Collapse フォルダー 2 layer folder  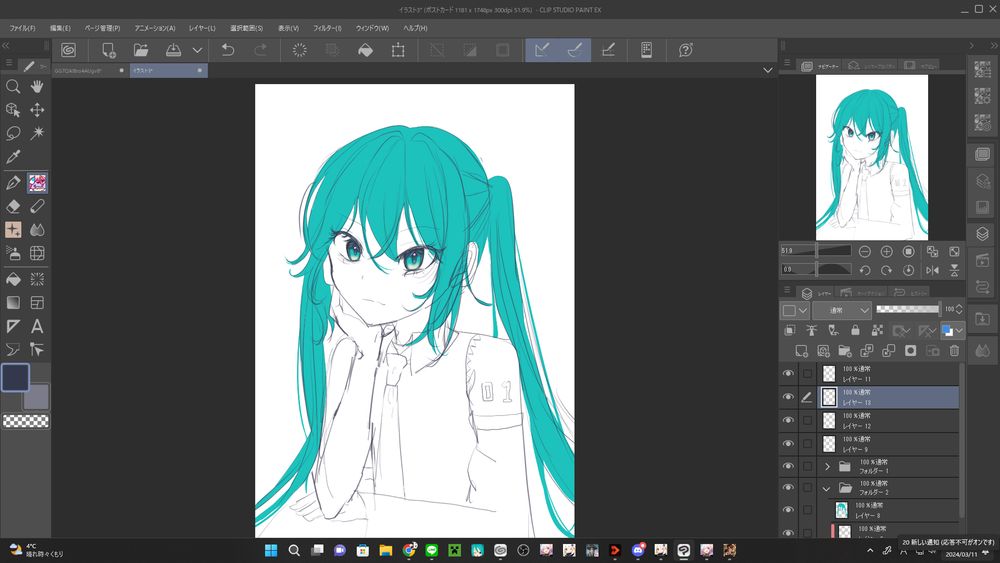(827, 488)
